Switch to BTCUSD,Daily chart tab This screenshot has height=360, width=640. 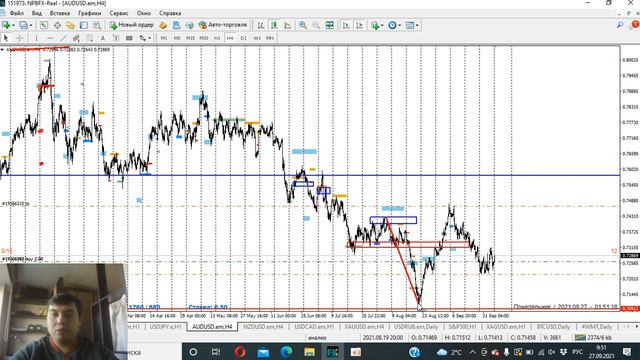[553, 327]
